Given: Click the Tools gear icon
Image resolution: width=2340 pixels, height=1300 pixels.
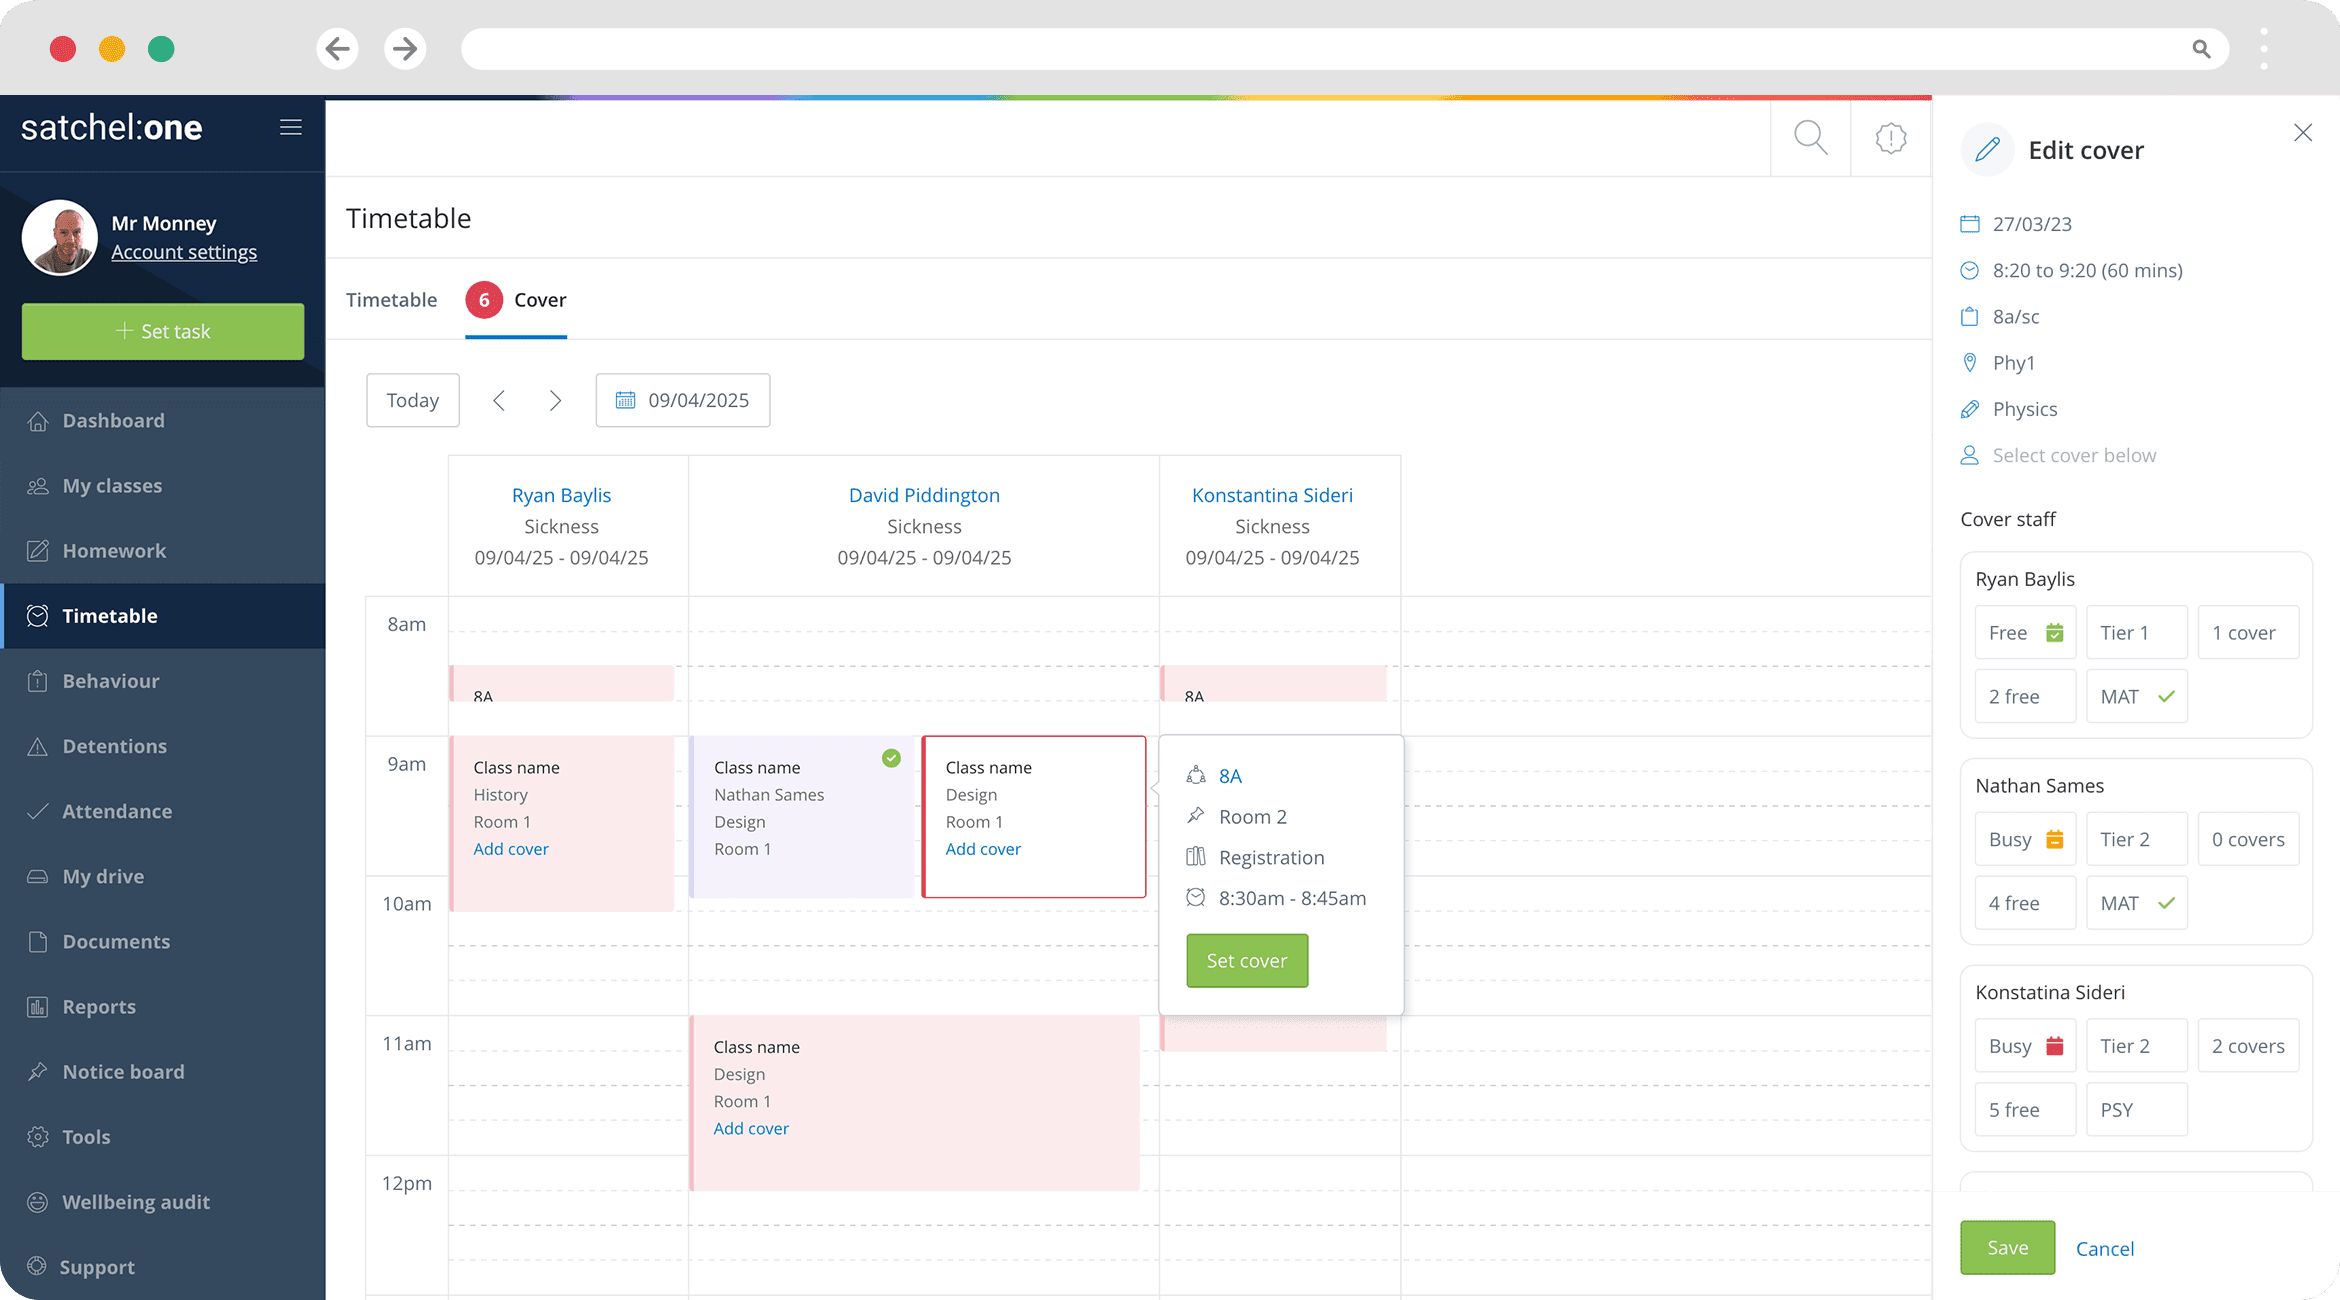Looking at the screenshot, I should point(38,1137).
